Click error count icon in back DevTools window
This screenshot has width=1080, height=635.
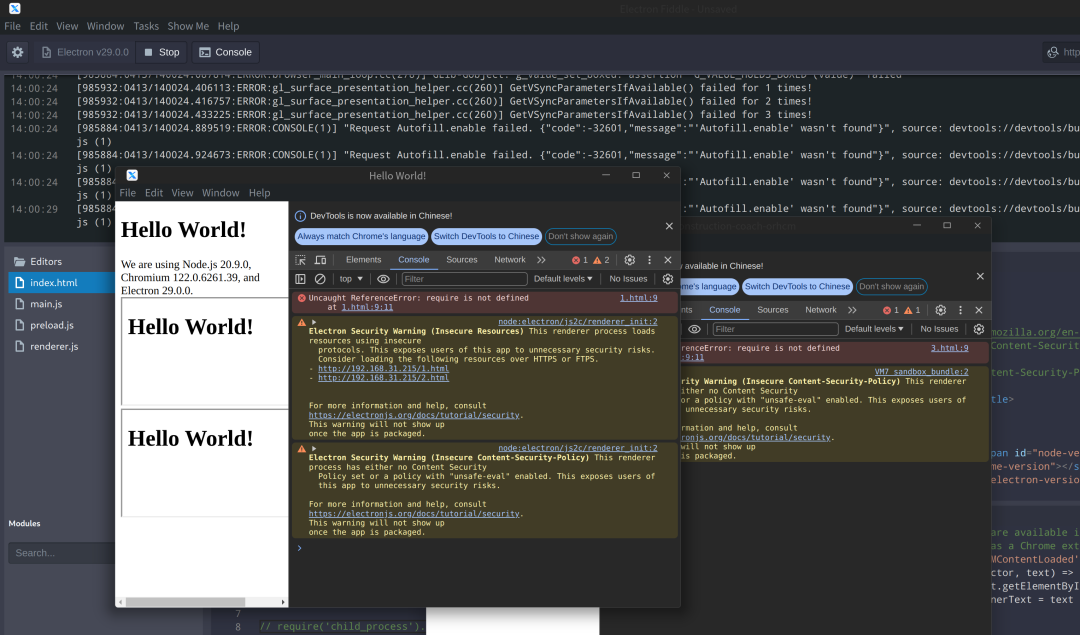click(891, 310)
